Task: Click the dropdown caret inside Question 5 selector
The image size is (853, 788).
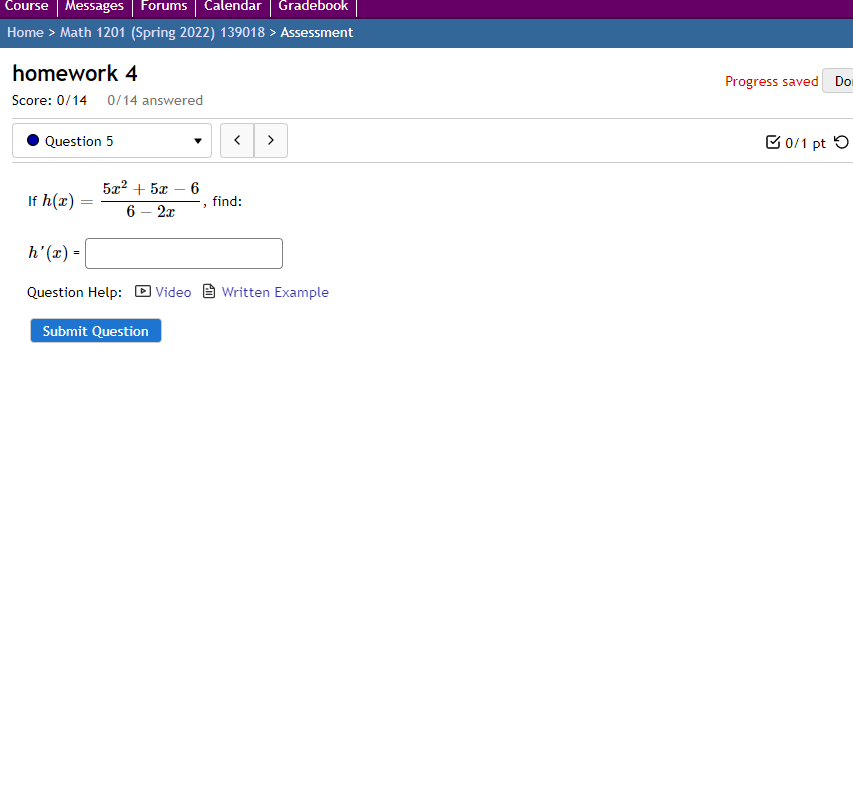Action: tap(197, 141)
